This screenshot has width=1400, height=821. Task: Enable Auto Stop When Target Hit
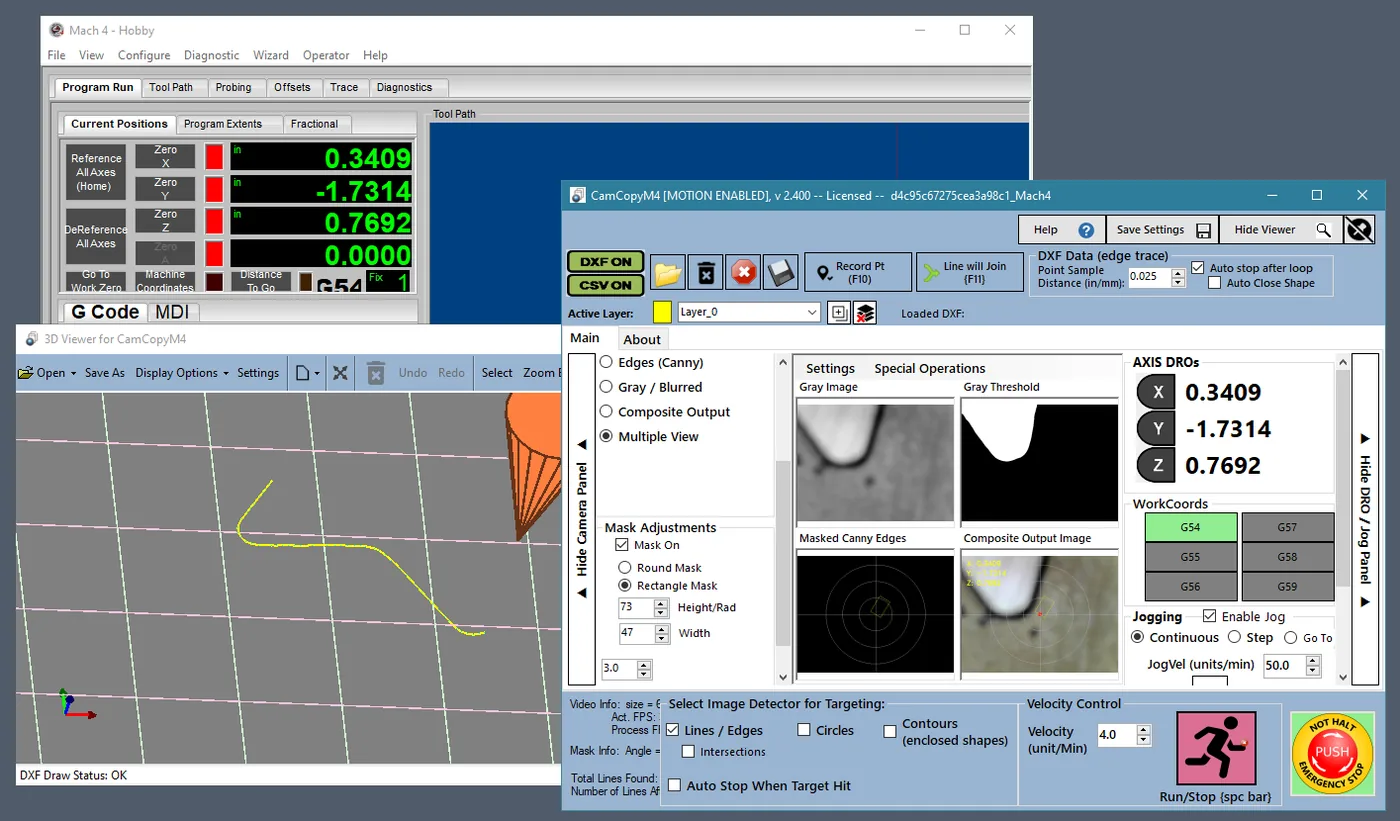[x=674, y=786]
